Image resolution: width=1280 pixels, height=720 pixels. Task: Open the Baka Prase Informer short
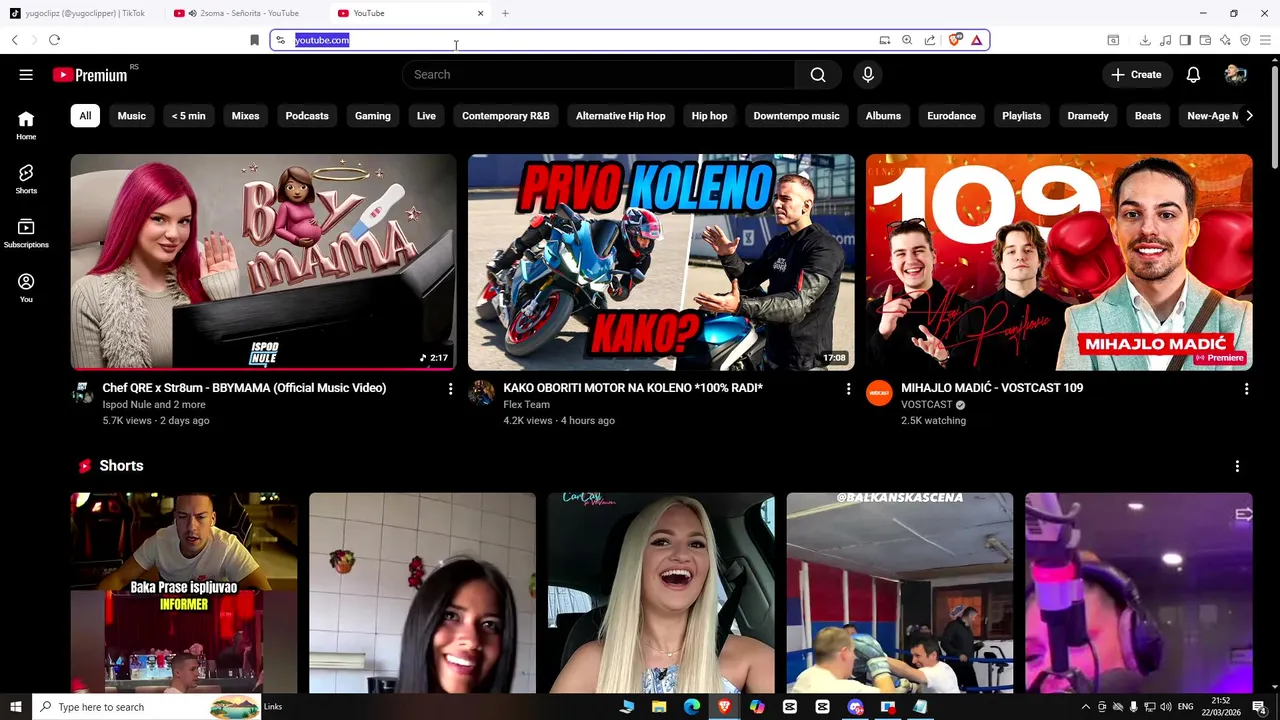[184, 592]
